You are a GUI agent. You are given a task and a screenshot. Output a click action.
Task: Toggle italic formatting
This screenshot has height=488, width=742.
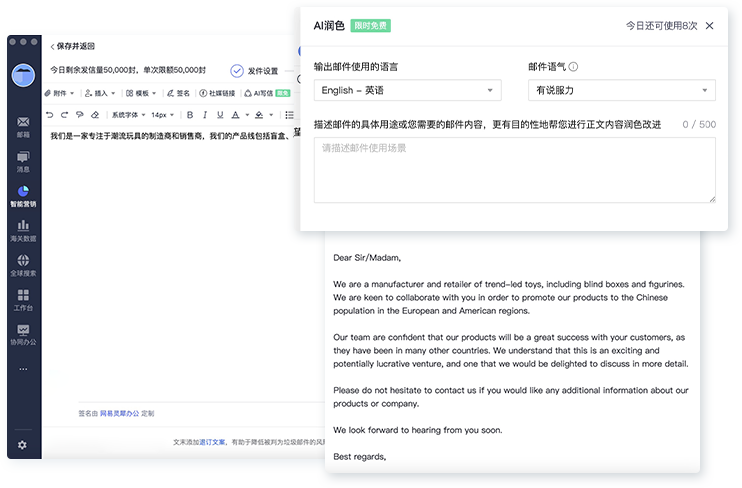pos(207,115)
